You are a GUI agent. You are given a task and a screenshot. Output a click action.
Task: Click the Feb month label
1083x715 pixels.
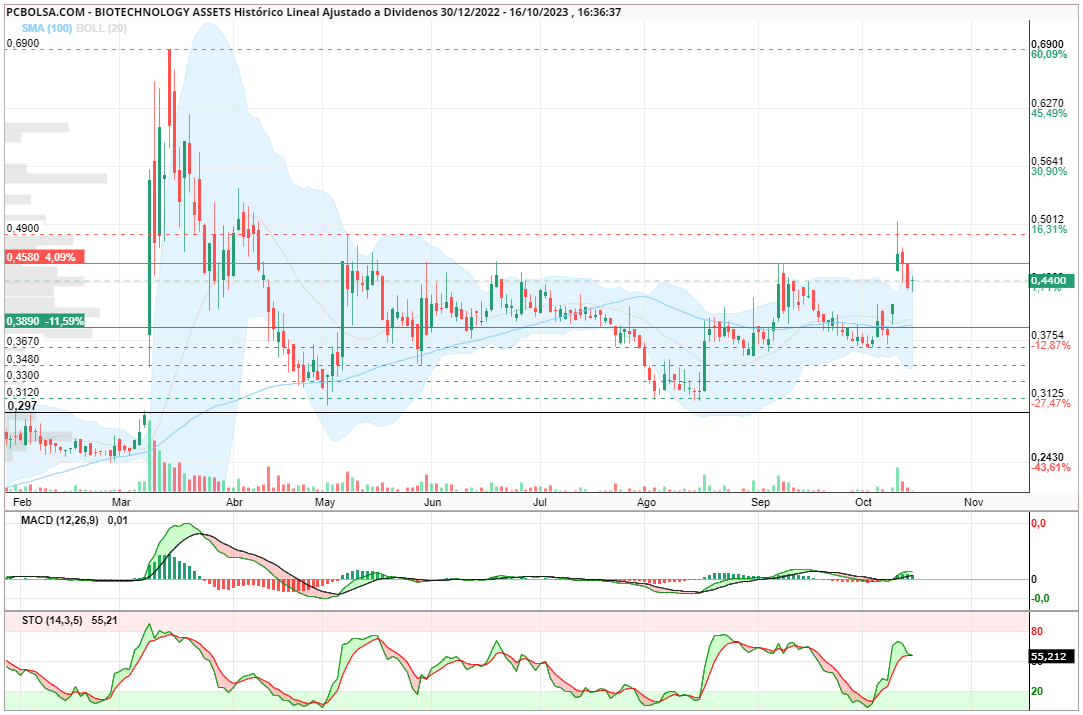coord(23,502)
